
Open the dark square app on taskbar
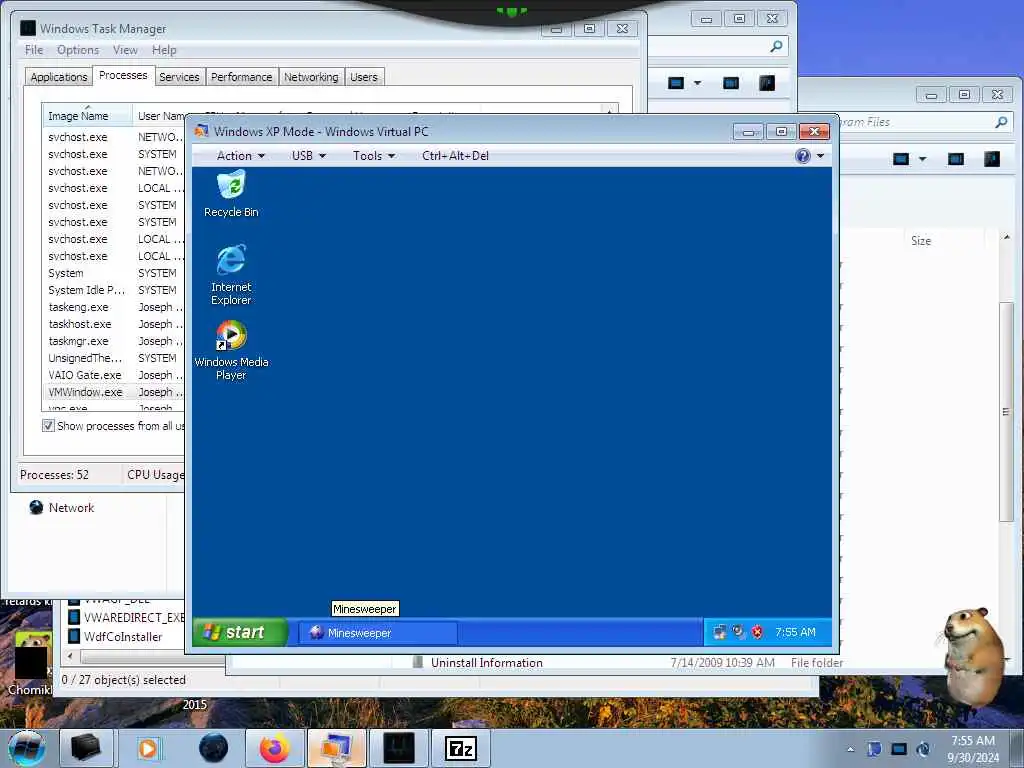click(399, 748)
